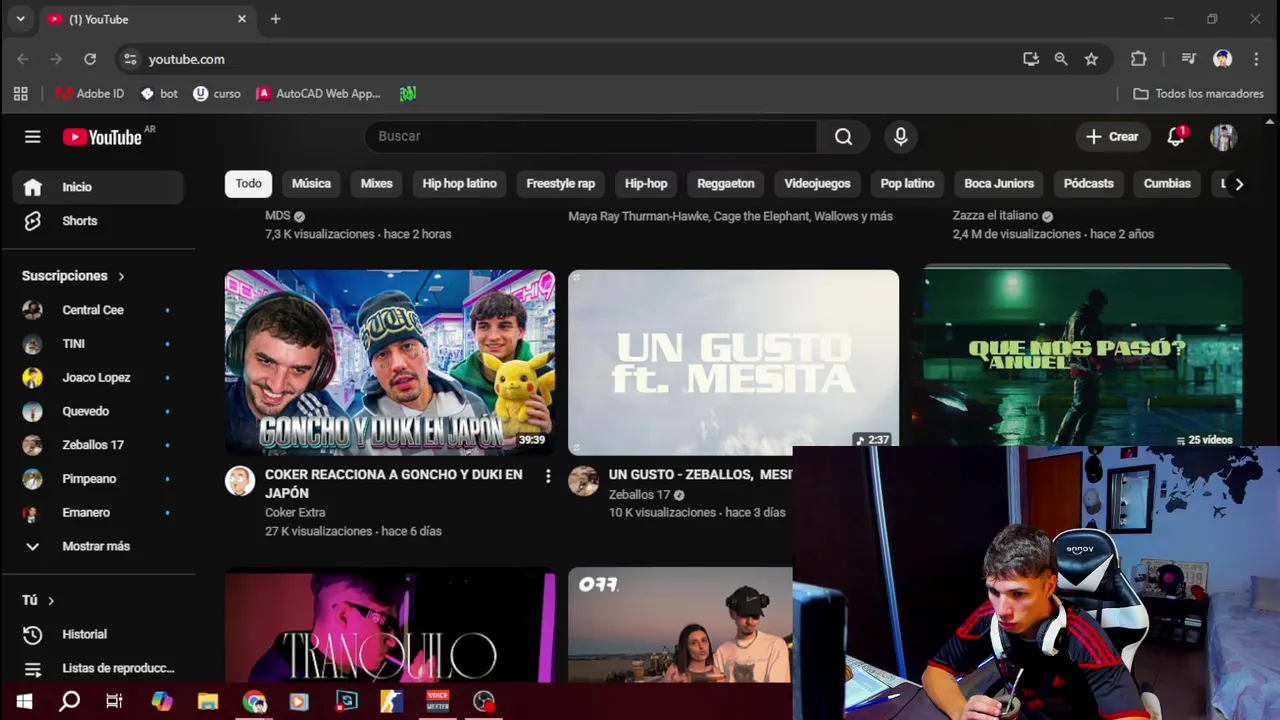This screenshot has width=1280, height=720.
Task: Start voice search with the microphone
Action: point(900,137)
